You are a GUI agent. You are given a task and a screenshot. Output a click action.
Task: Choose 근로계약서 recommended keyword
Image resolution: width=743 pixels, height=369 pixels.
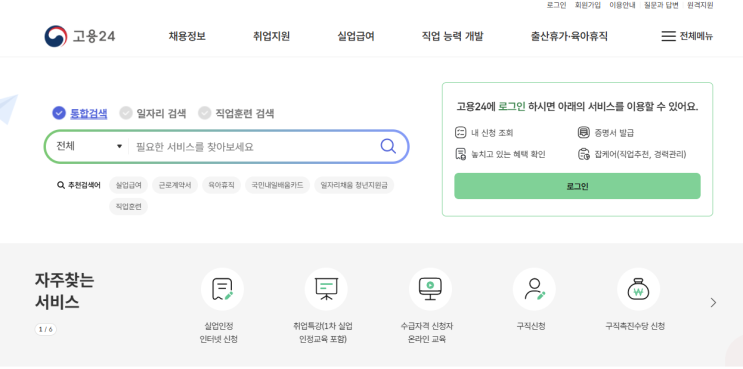click(175, 185)
